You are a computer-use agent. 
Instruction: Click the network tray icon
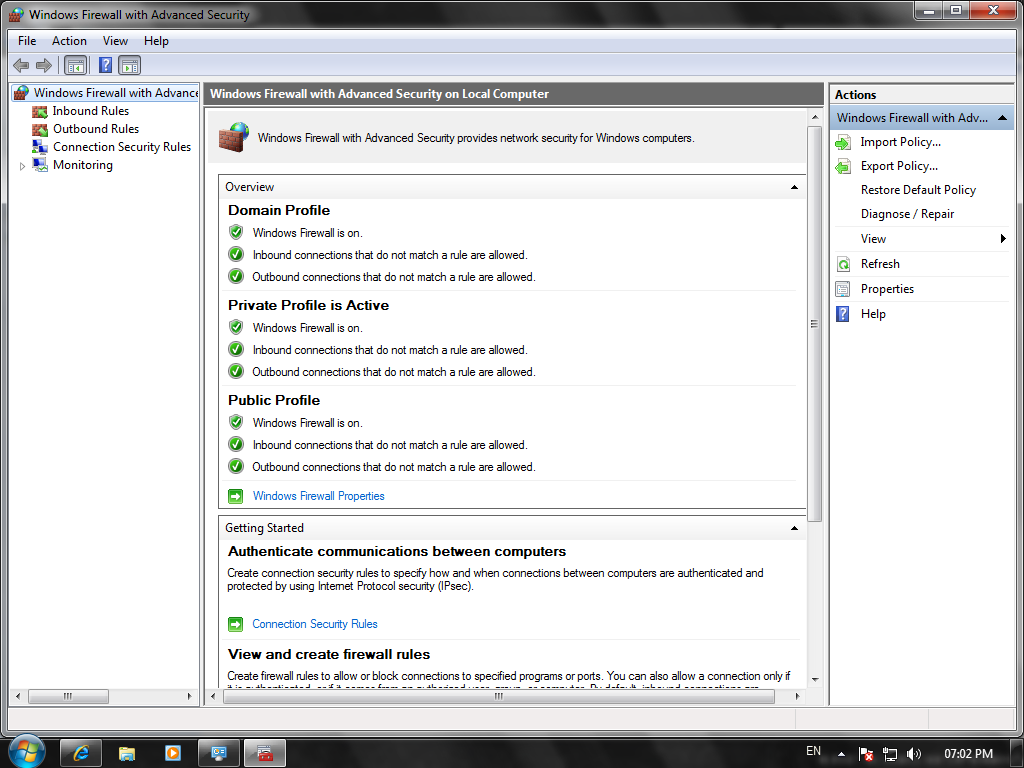[890, 754]
